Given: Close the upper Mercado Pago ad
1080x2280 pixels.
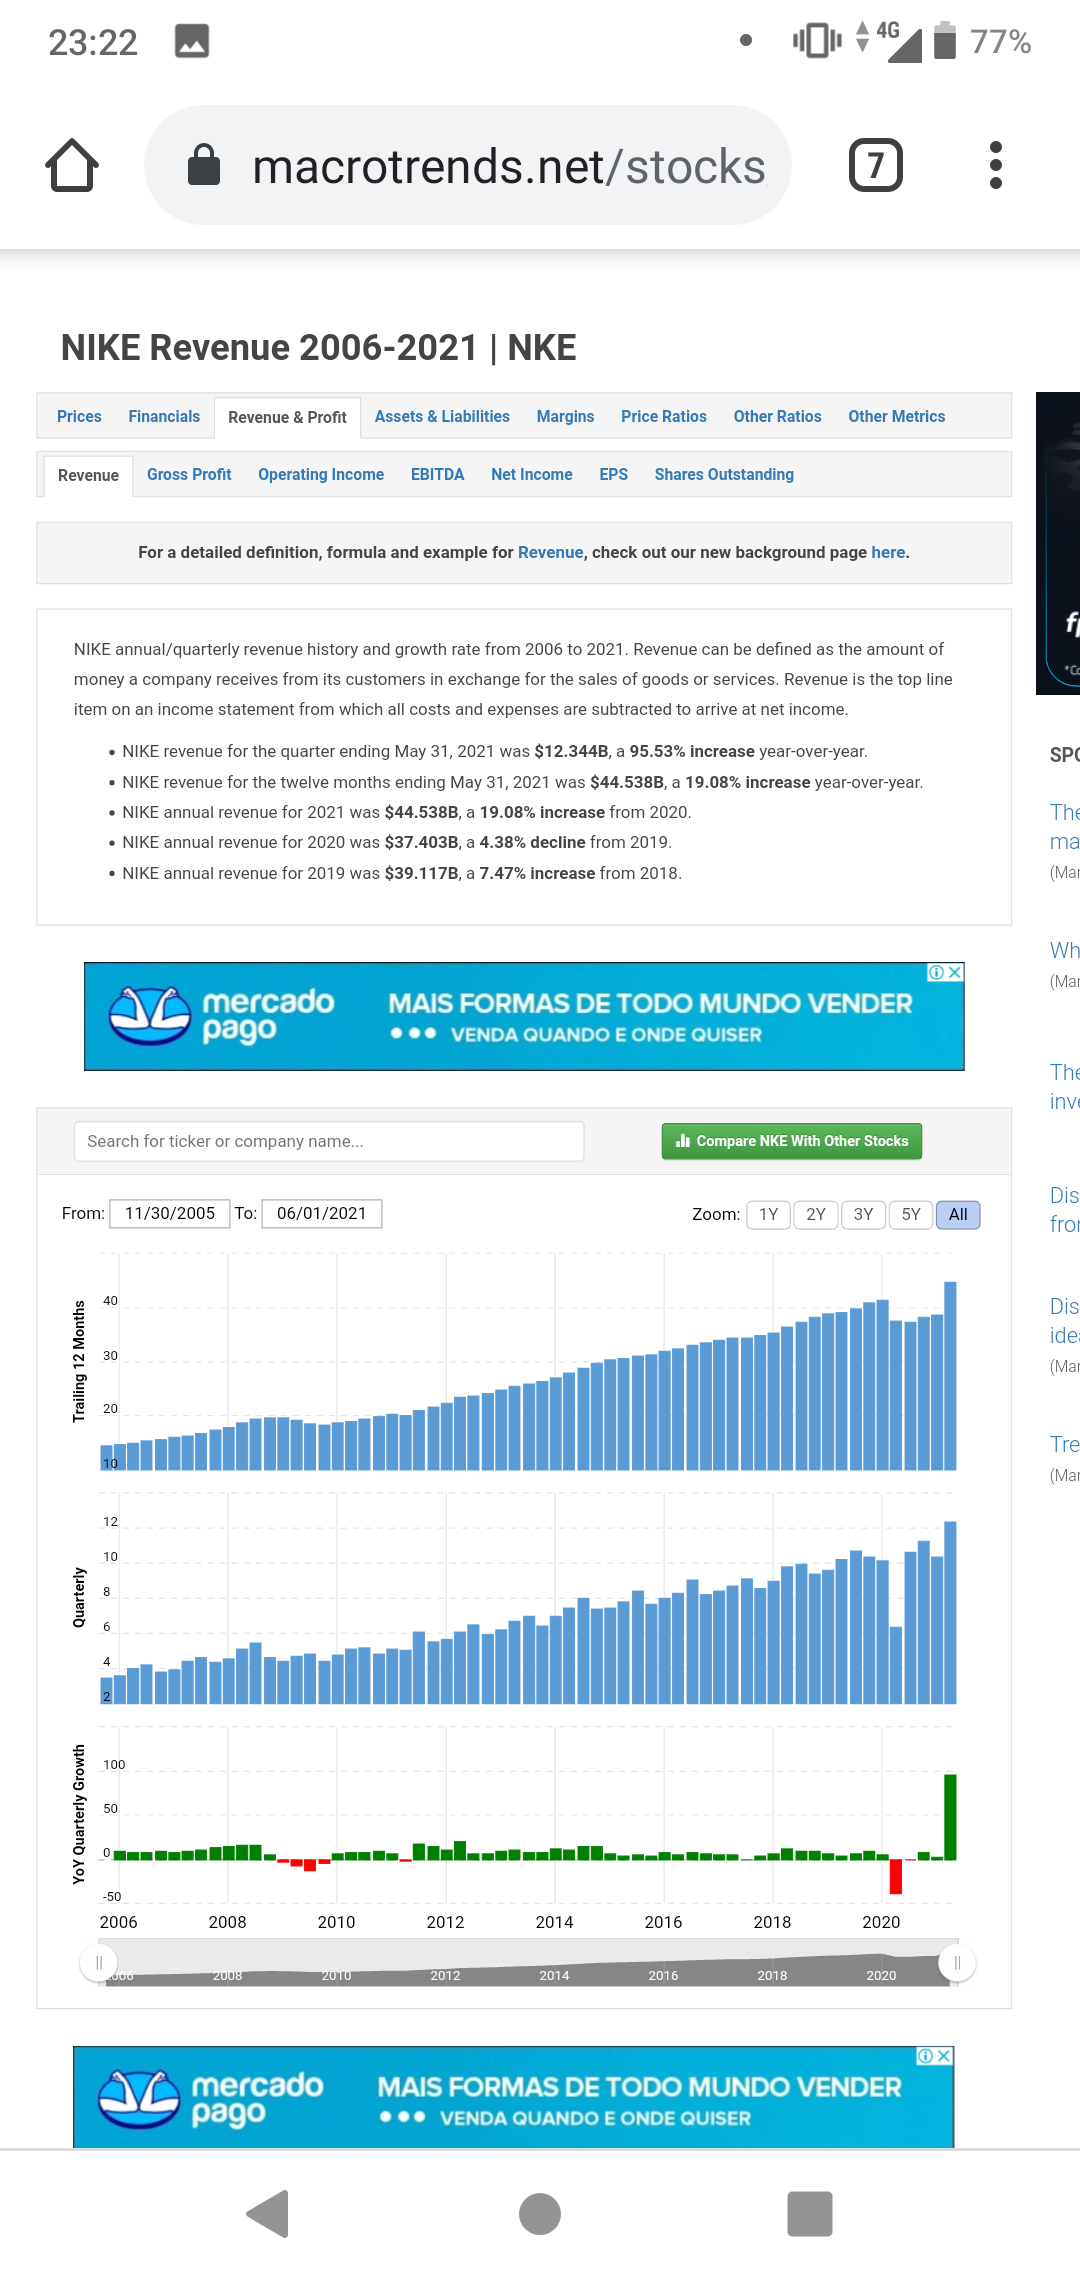Looking at the screenshot, I should 955,972.
